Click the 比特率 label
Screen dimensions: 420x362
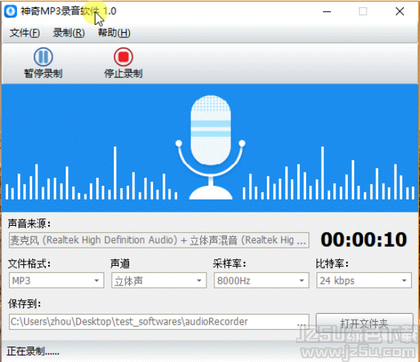tap(332, 264)
